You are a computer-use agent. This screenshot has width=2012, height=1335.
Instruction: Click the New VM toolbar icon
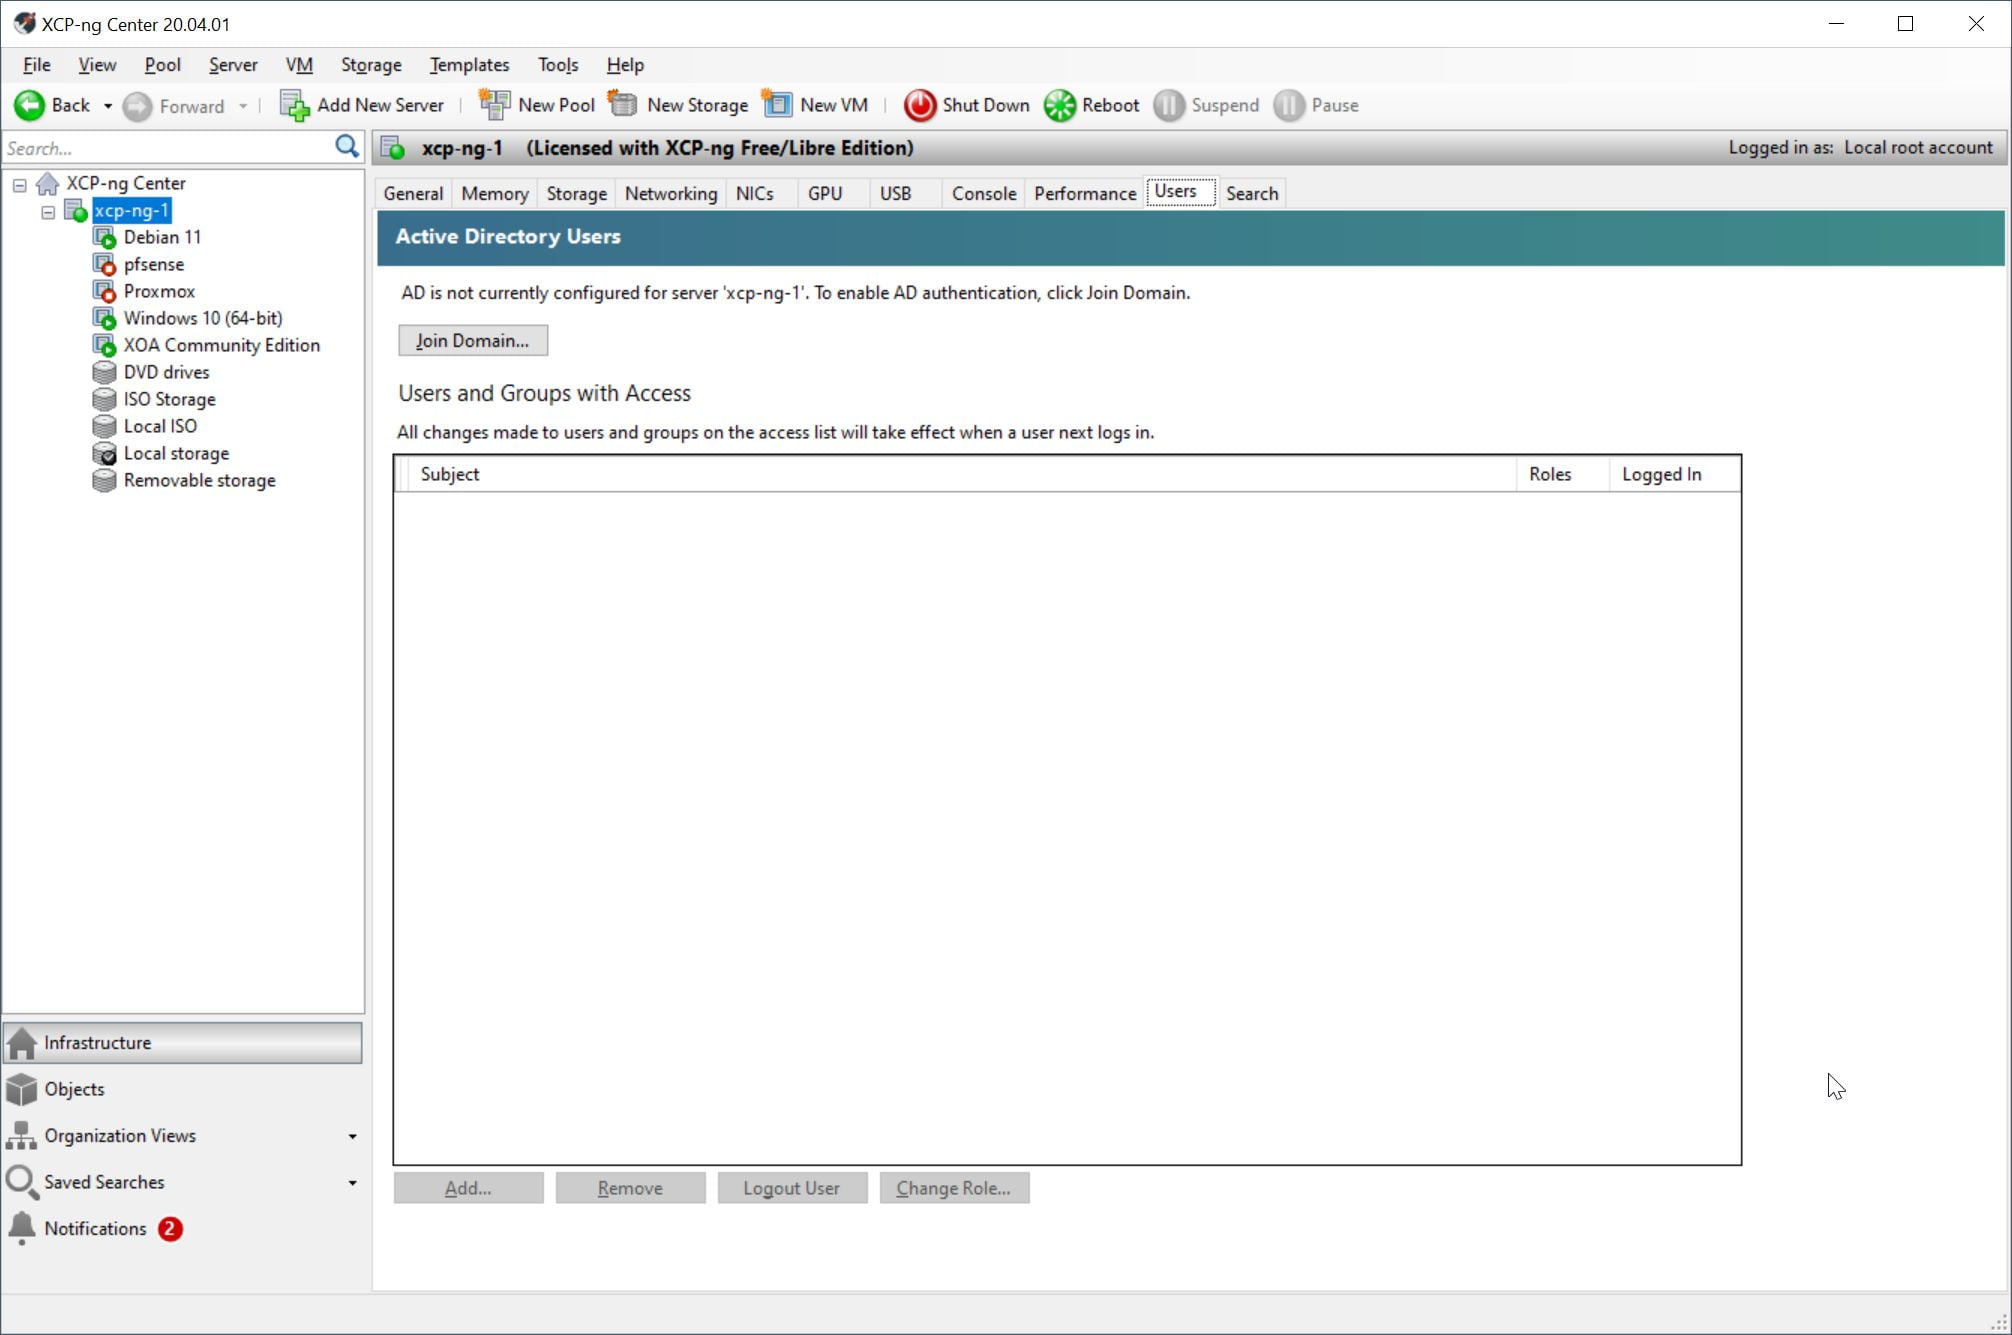[x=777, y=105]
